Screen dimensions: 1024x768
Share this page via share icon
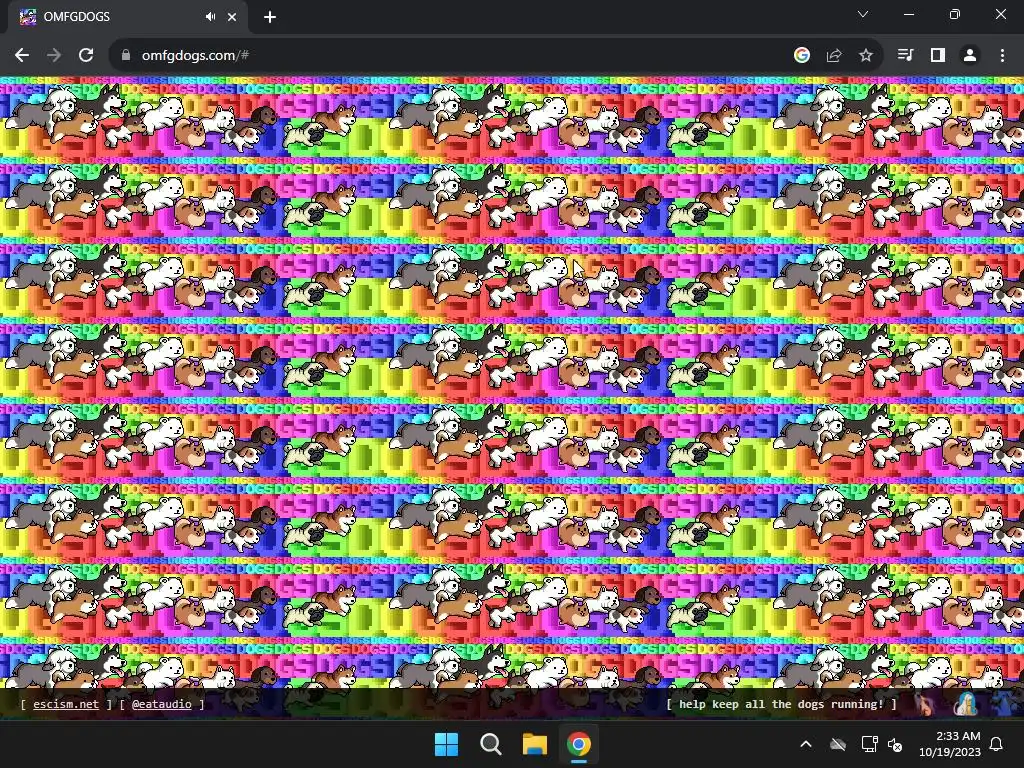[834, 56]
